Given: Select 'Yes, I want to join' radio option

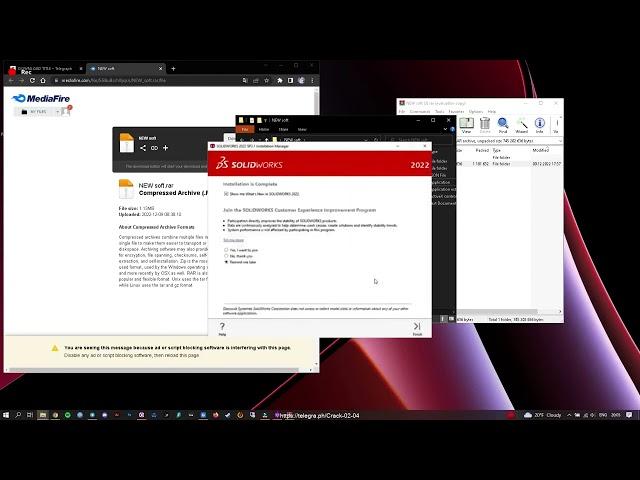Looking at the screenshot, I should (x=226, y=250).
